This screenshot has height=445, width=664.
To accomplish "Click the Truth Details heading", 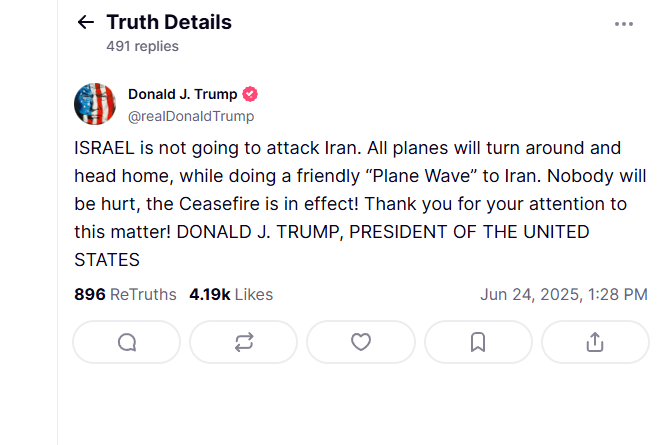I will (169, 22).
